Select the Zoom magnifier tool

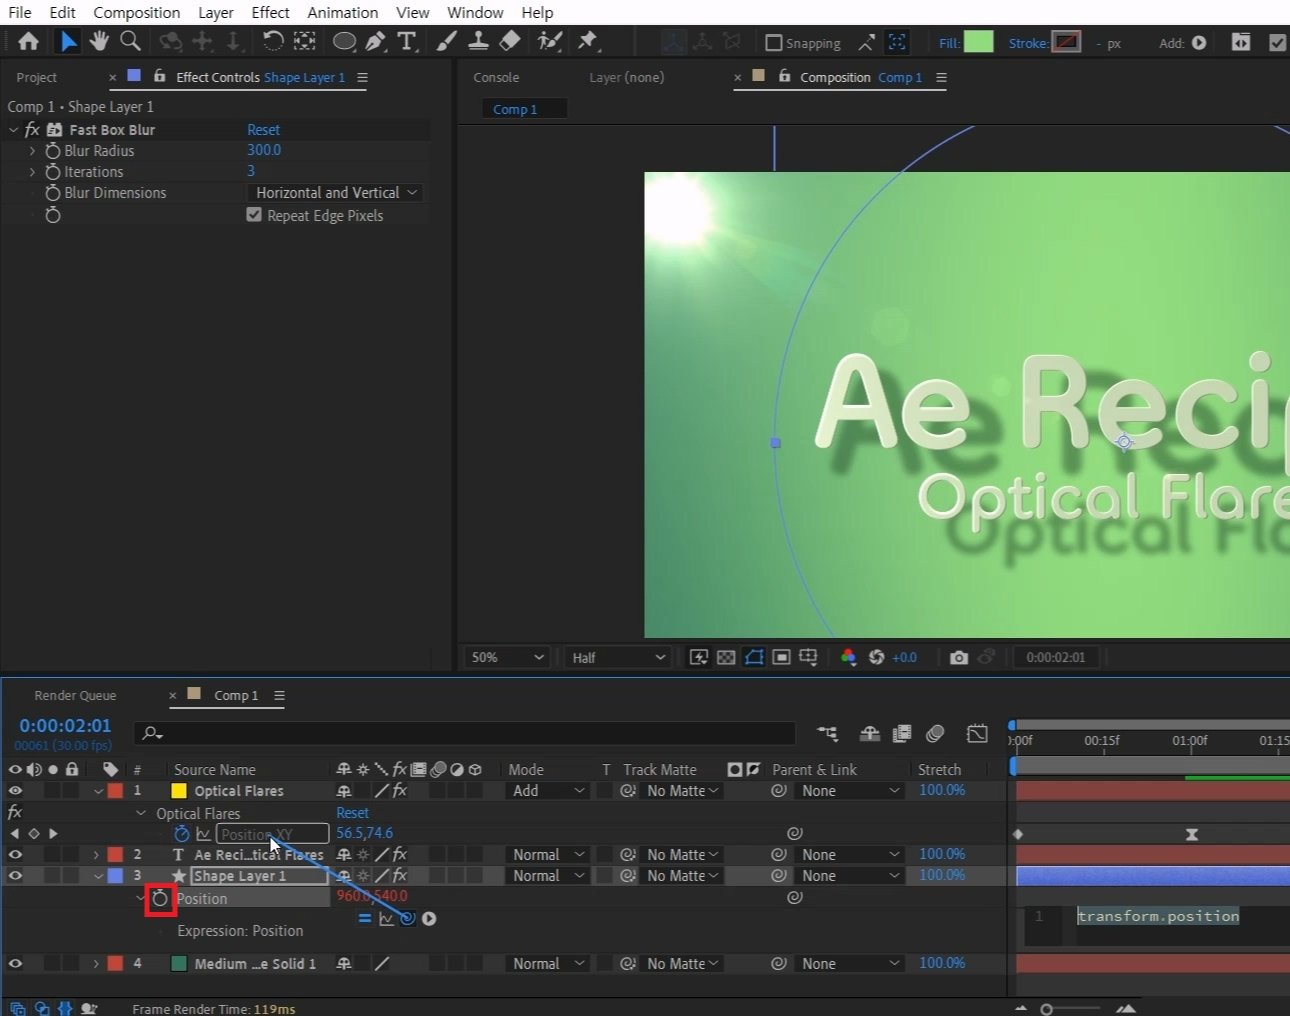pos(130,41)
